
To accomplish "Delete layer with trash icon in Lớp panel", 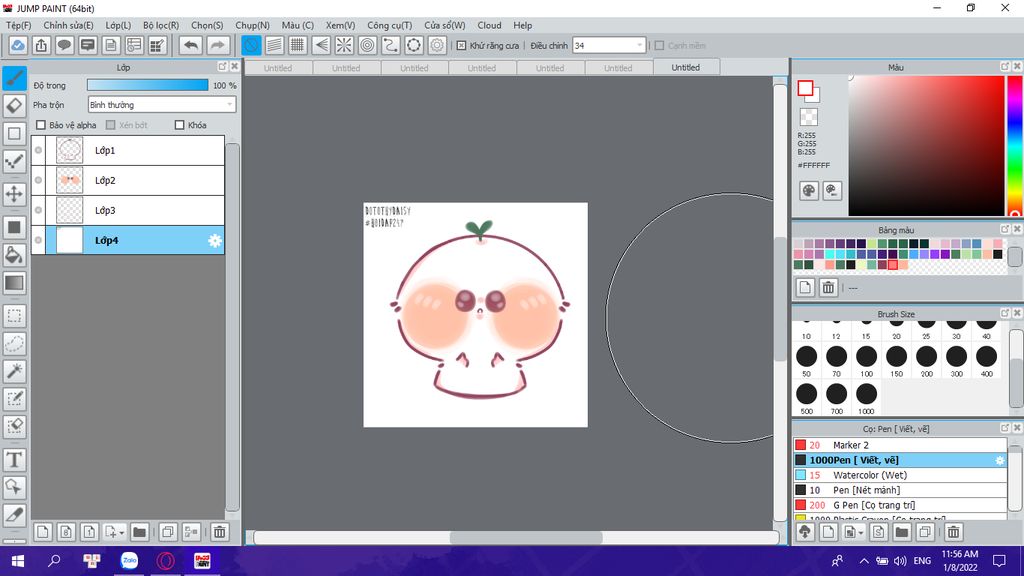I will click(219, 532).
